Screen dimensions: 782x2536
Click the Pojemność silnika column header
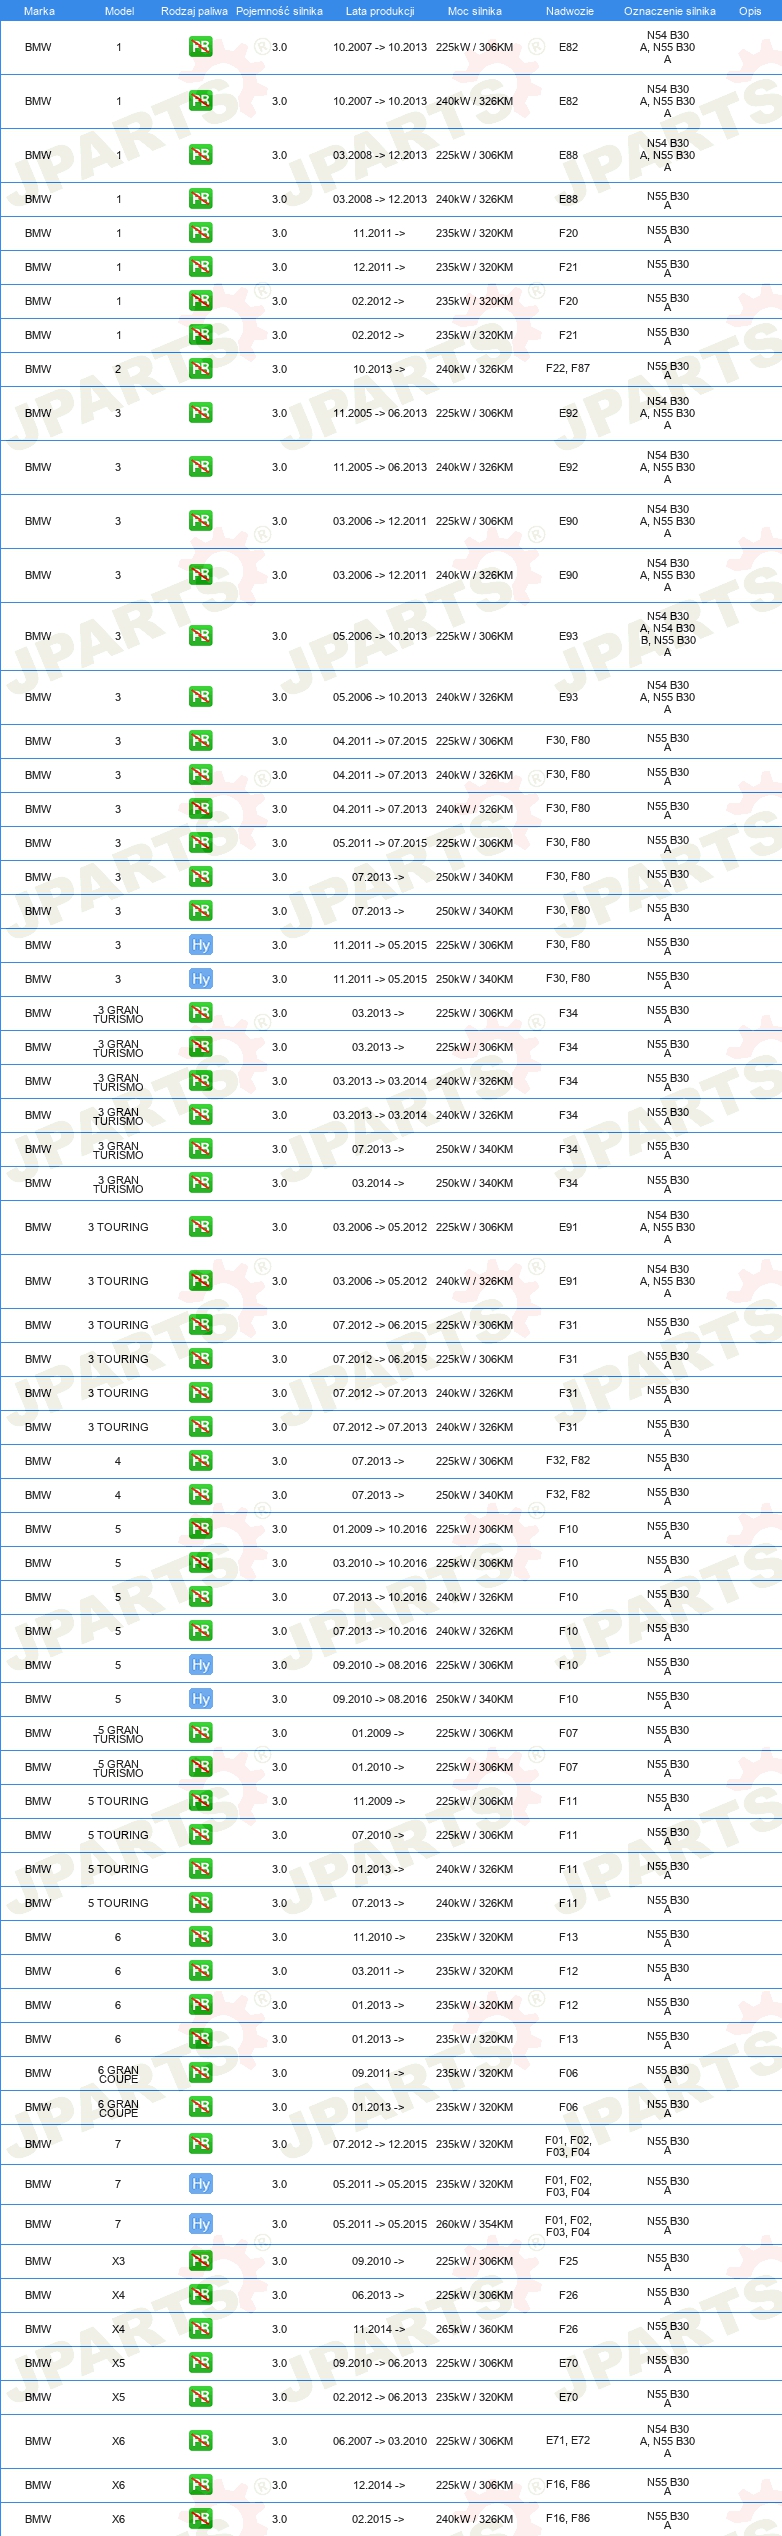(279, 11)
